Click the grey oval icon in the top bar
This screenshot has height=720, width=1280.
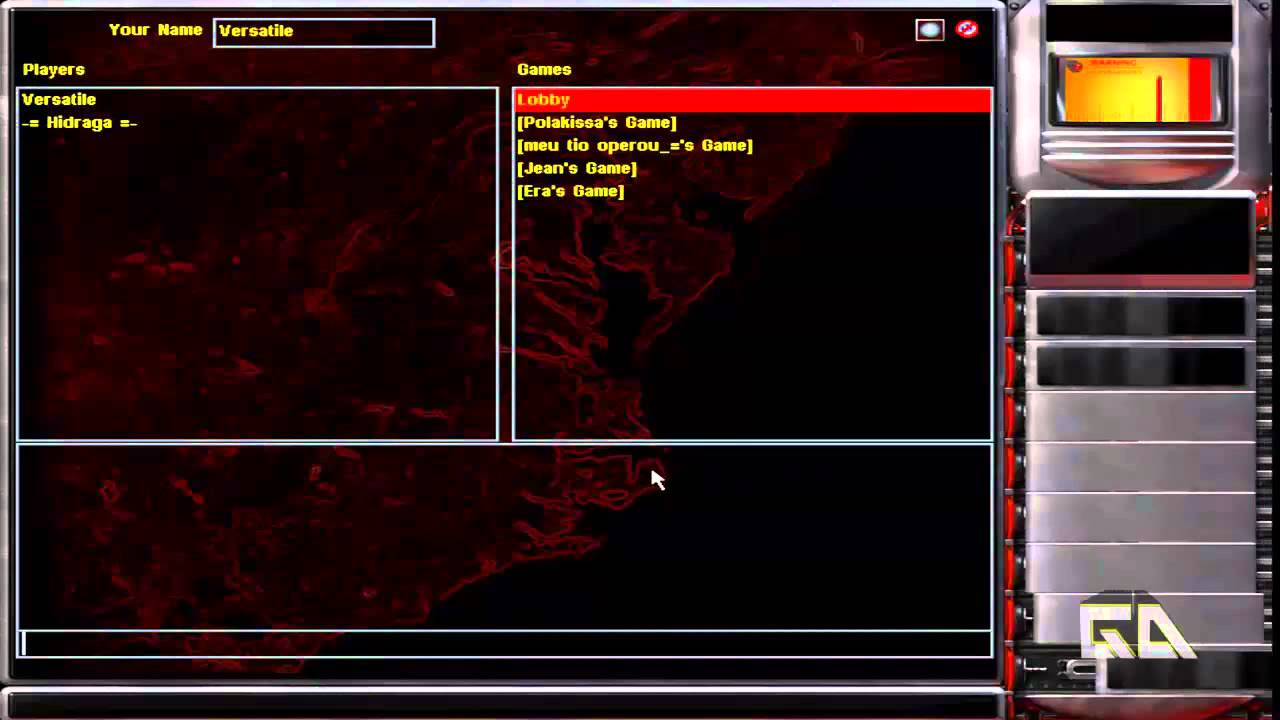930,30
